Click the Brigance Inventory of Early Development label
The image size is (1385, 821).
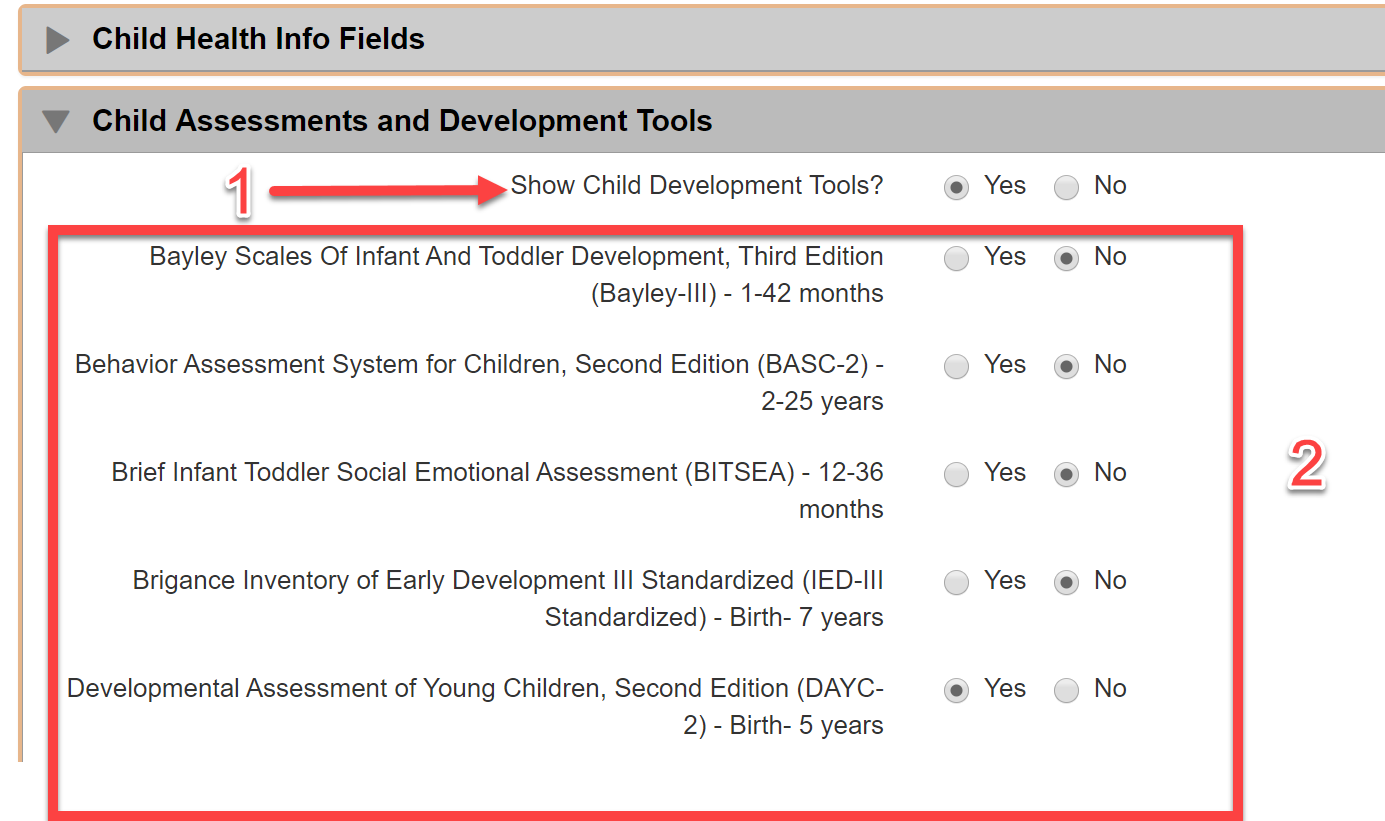point(508,599)
